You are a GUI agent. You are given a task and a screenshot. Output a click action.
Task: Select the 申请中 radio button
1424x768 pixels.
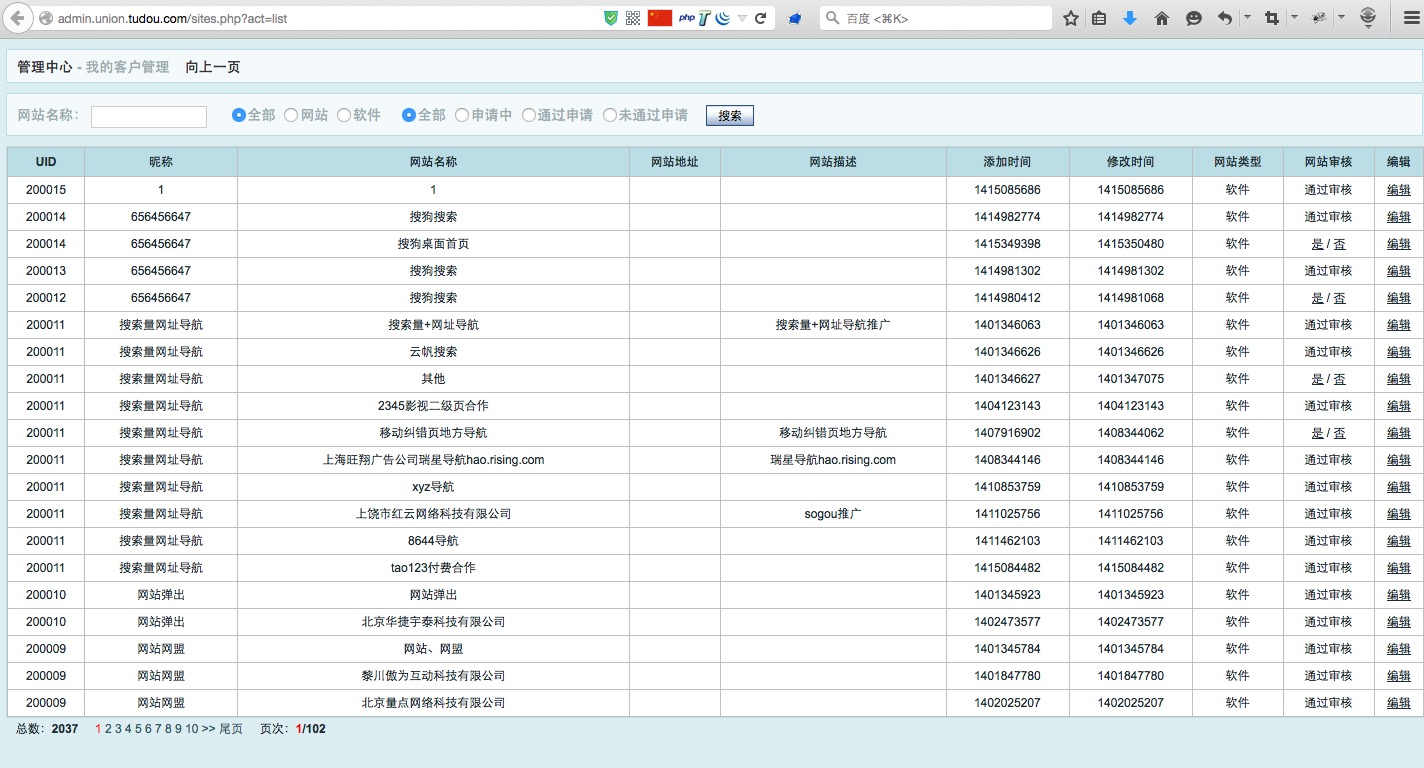click(x=462, y=115)
